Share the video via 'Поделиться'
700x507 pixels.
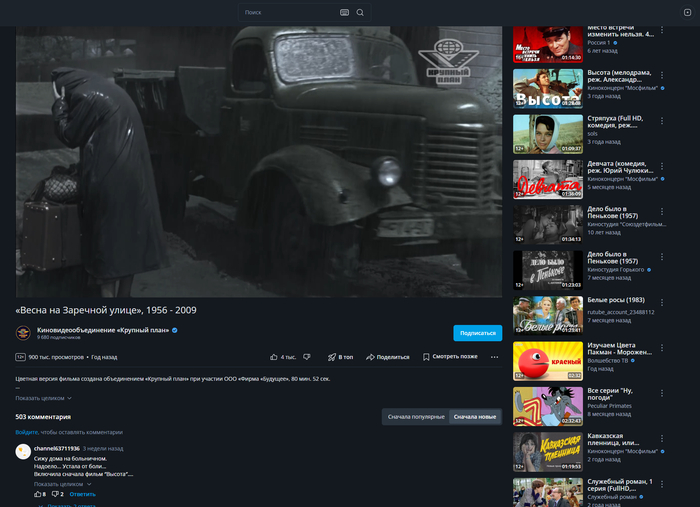[x=388, y=357]
